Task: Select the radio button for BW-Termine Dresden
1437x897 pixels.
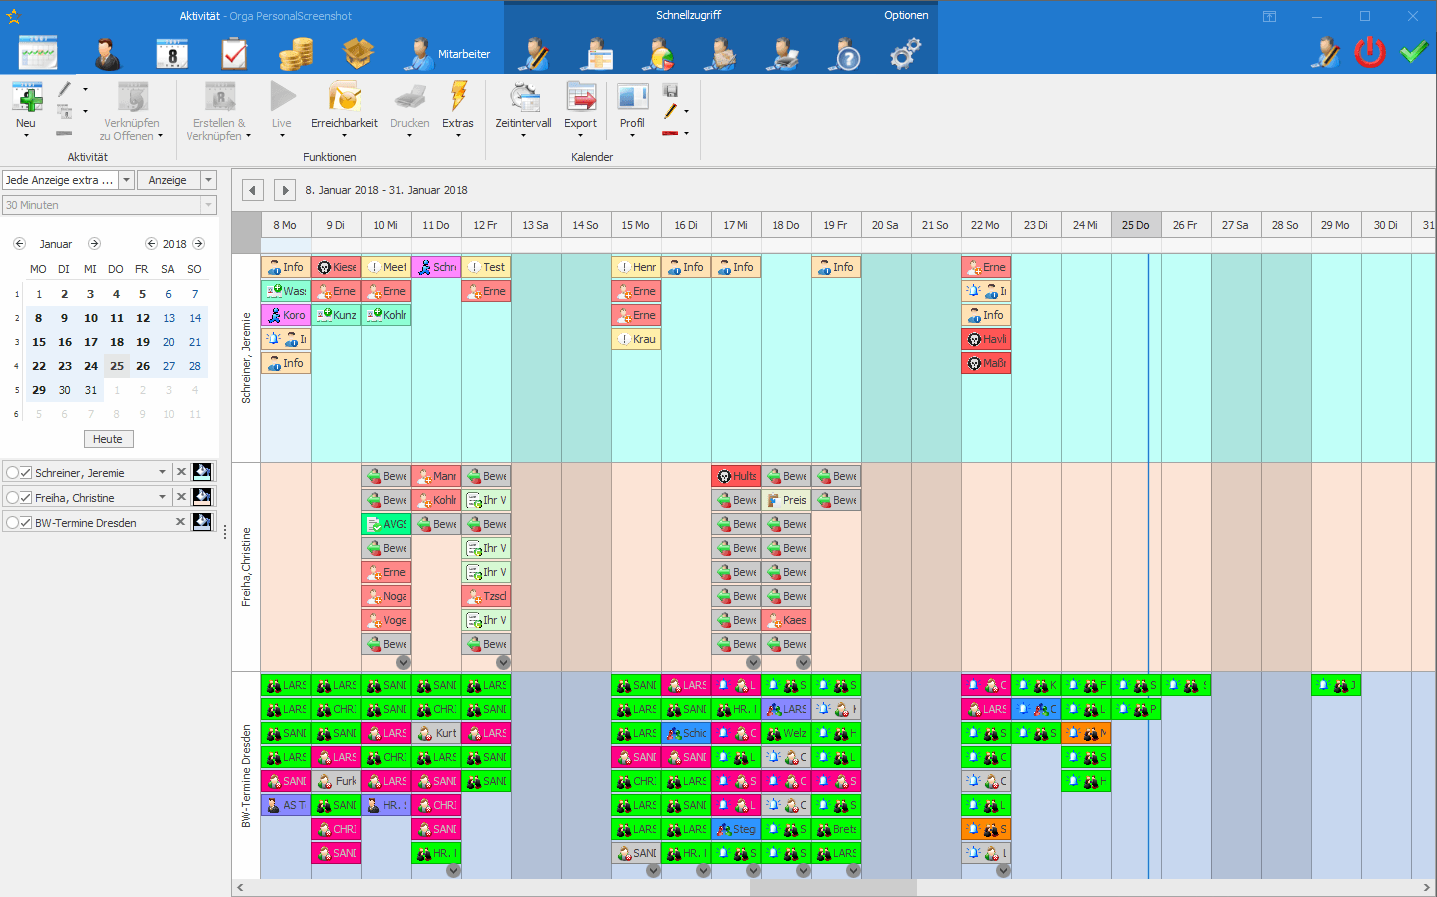Action: tap(12, 522)
